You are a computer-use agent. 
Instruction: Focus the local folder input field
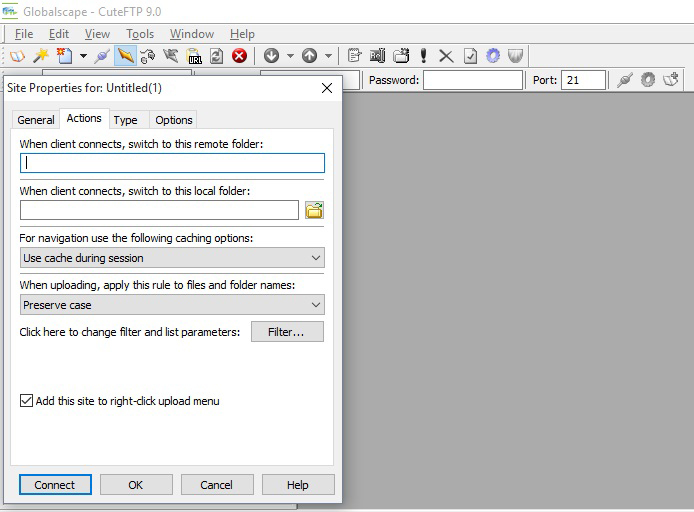click(159, 210)
